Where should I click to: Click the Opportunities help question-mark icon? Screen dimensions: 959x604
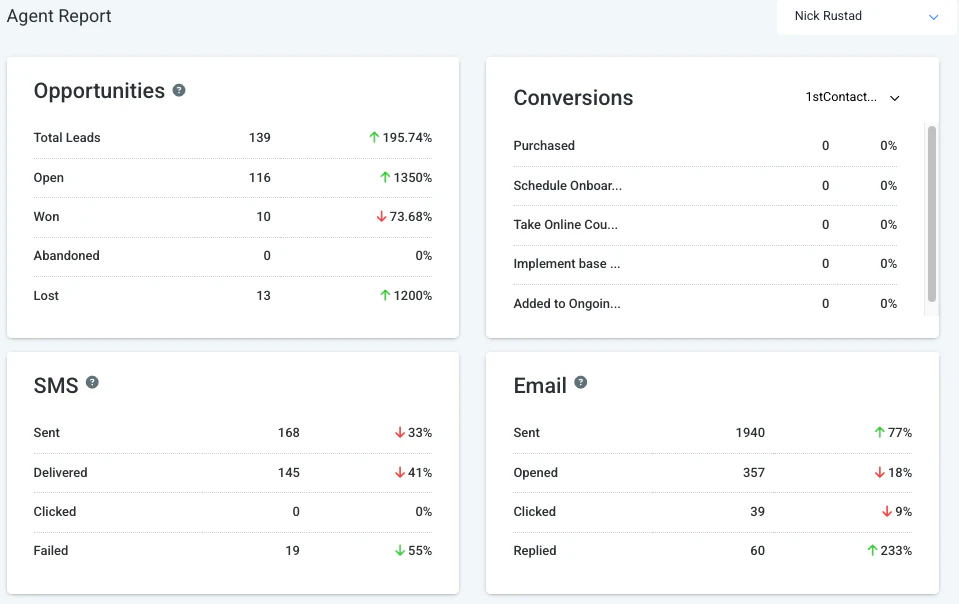179,90
